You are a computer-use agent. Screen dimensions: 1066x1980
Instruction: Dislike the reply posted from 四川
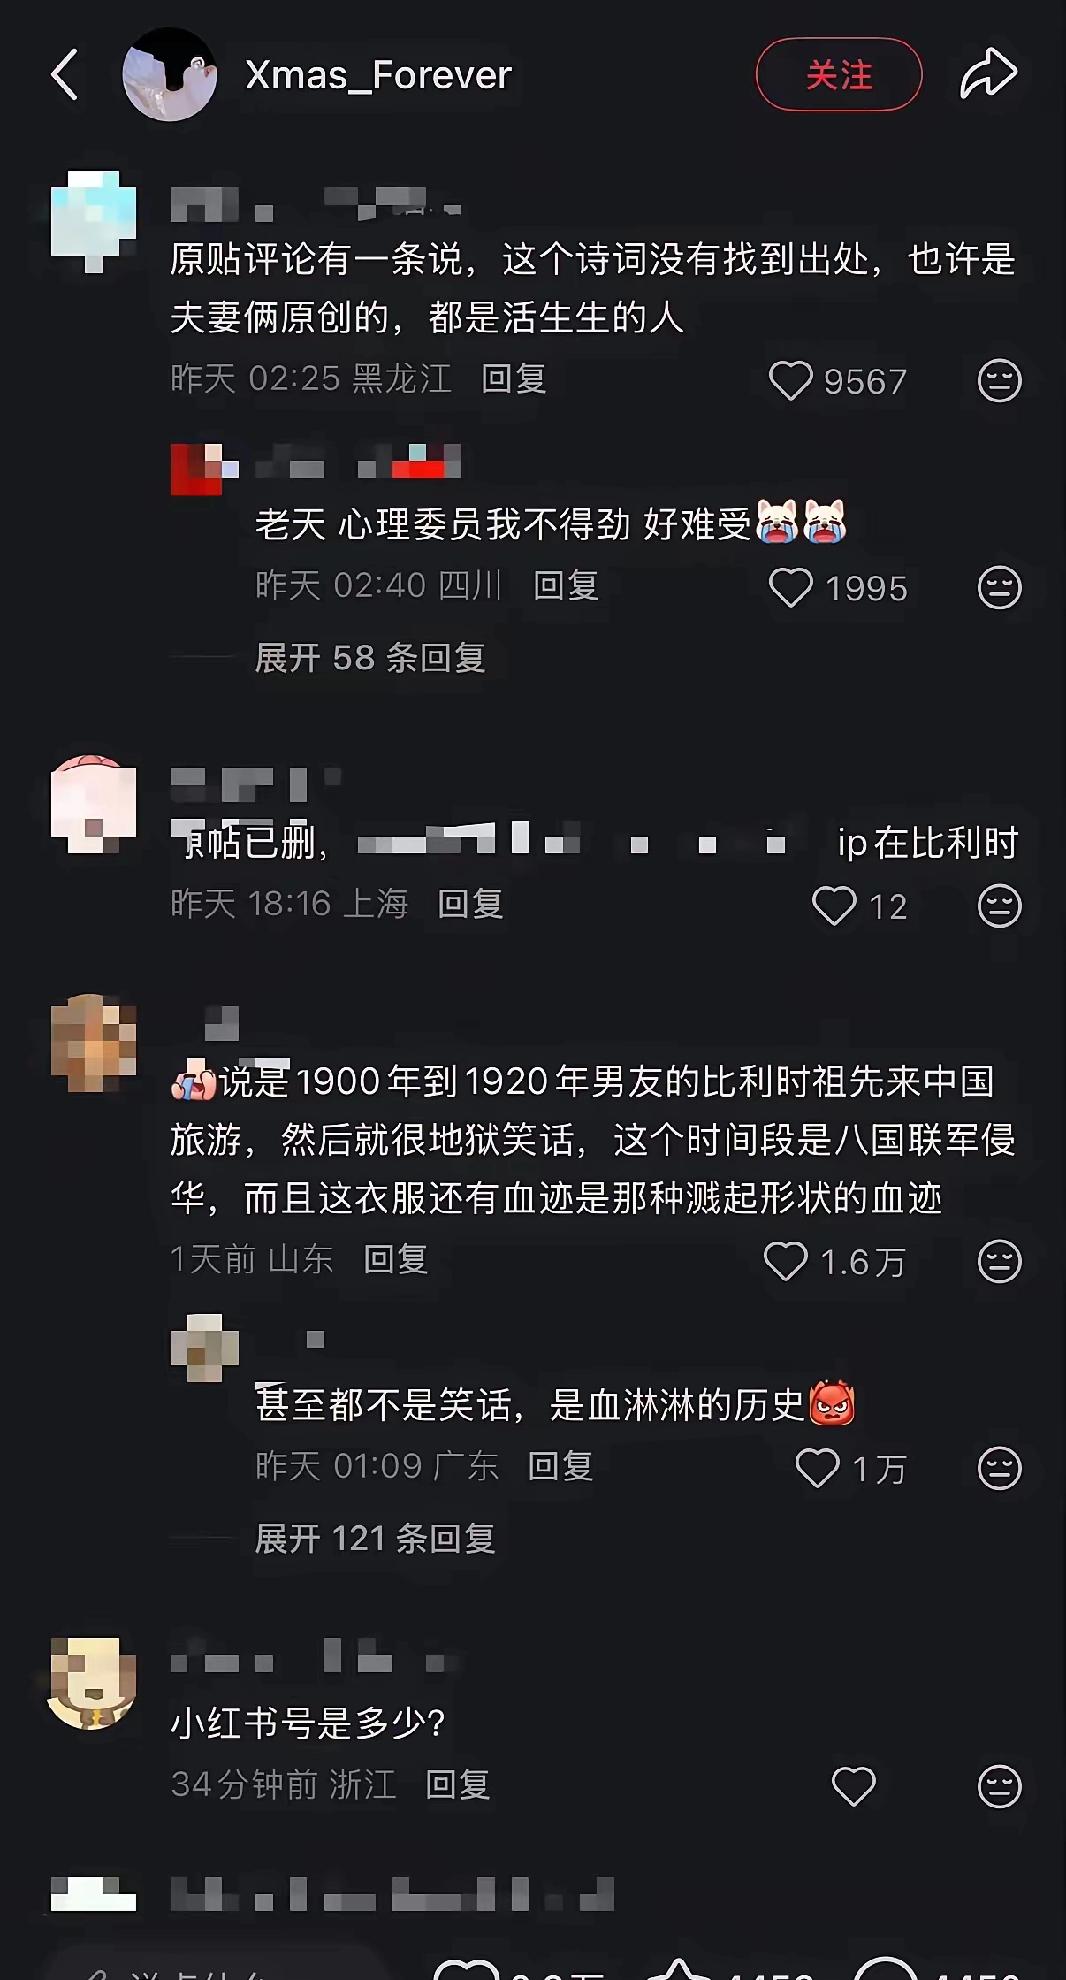(999, 588)
